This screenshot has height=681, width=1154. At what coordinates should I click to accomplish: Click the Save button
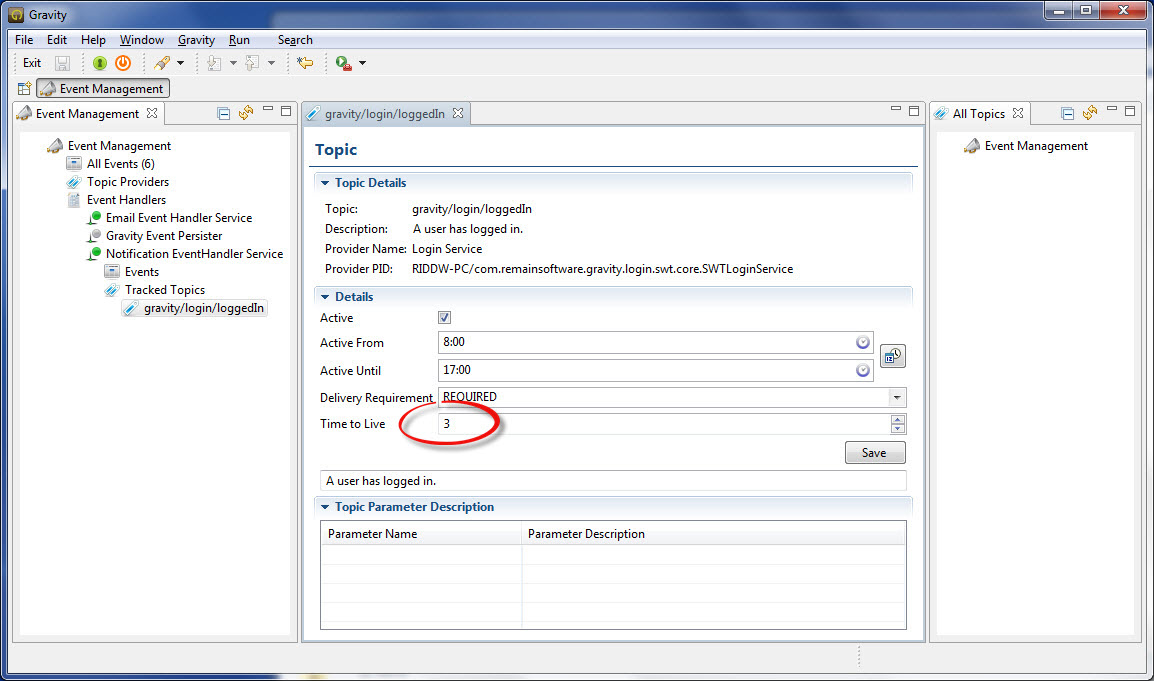874,453
